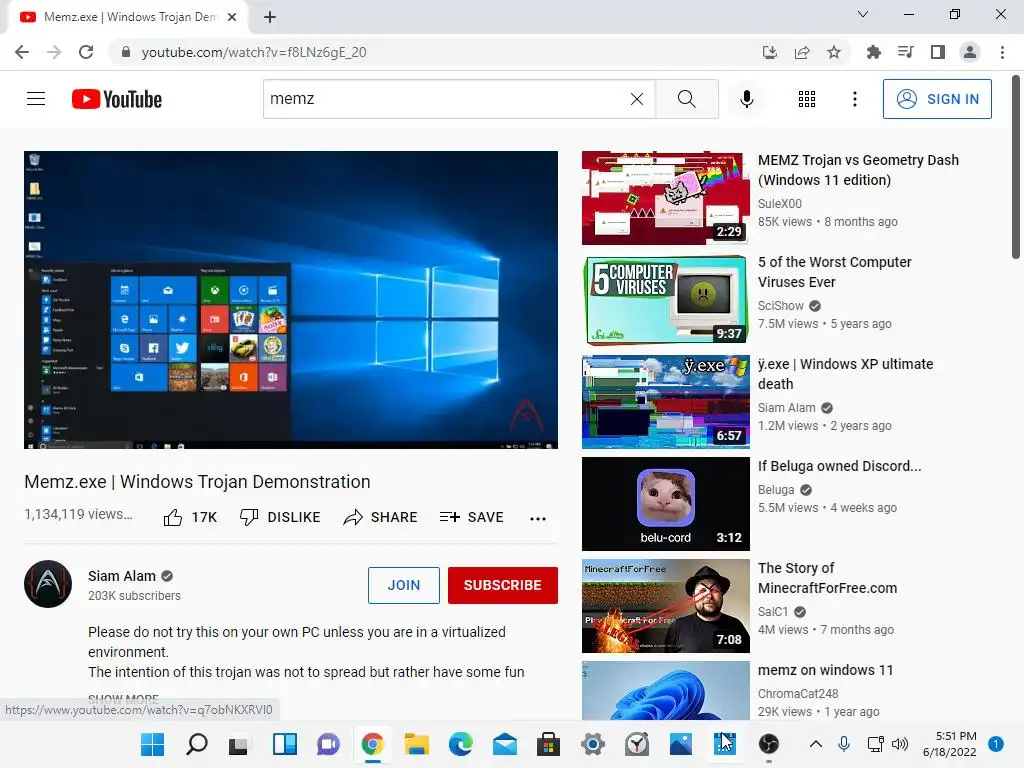View site info lock icon

[x=126, y=52]
